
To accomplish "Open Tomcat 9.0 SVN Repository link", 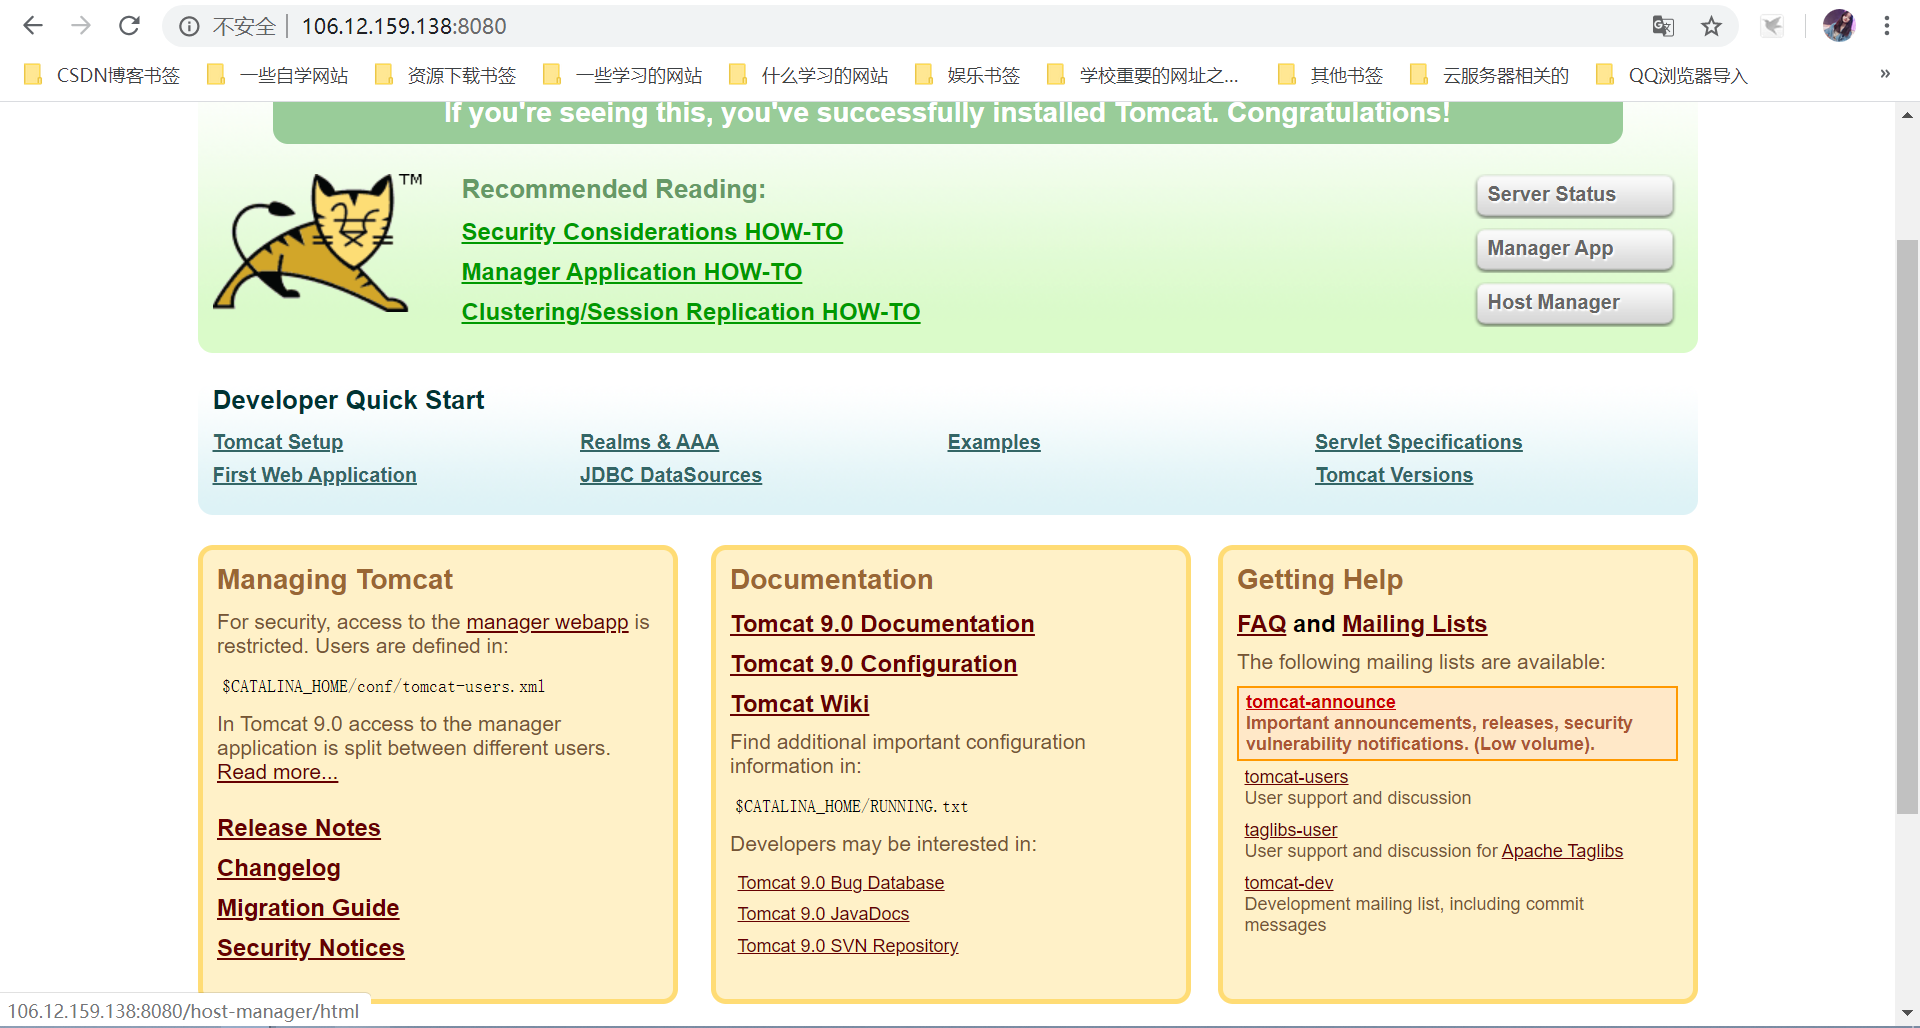I will (847, 946).
